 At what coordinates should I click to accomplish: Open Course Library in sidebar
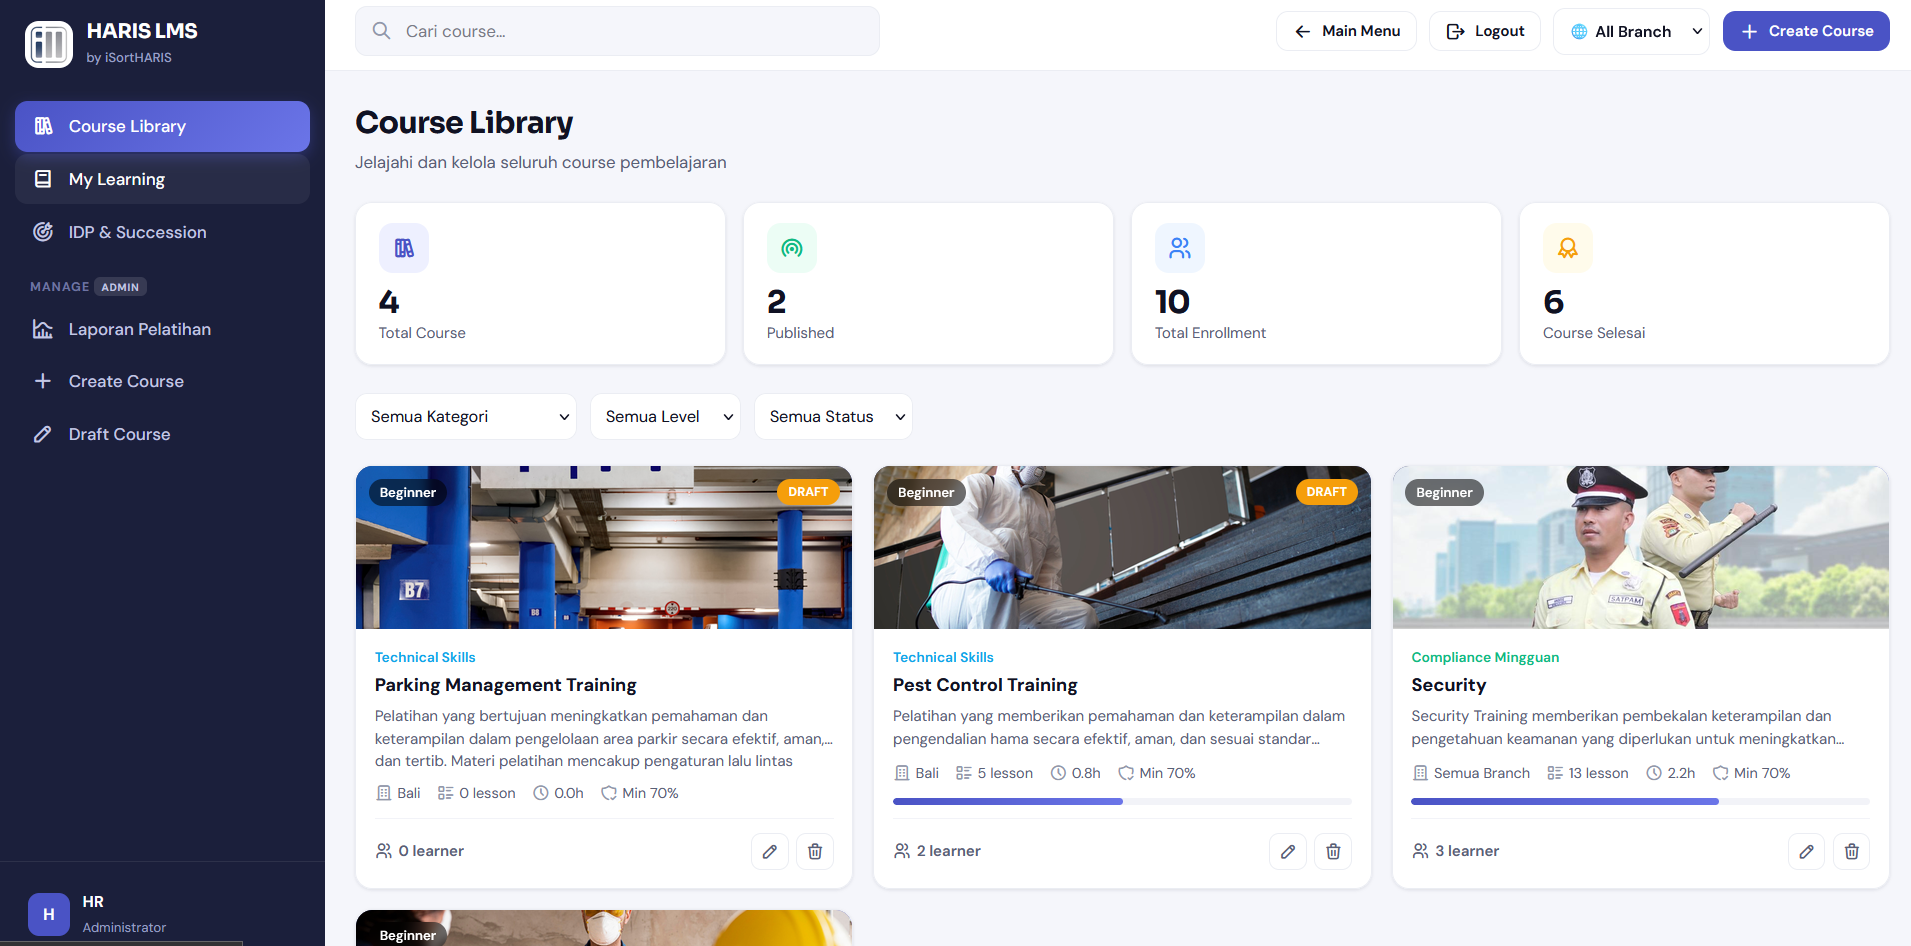pyautogui.click(x=162, y=126)
